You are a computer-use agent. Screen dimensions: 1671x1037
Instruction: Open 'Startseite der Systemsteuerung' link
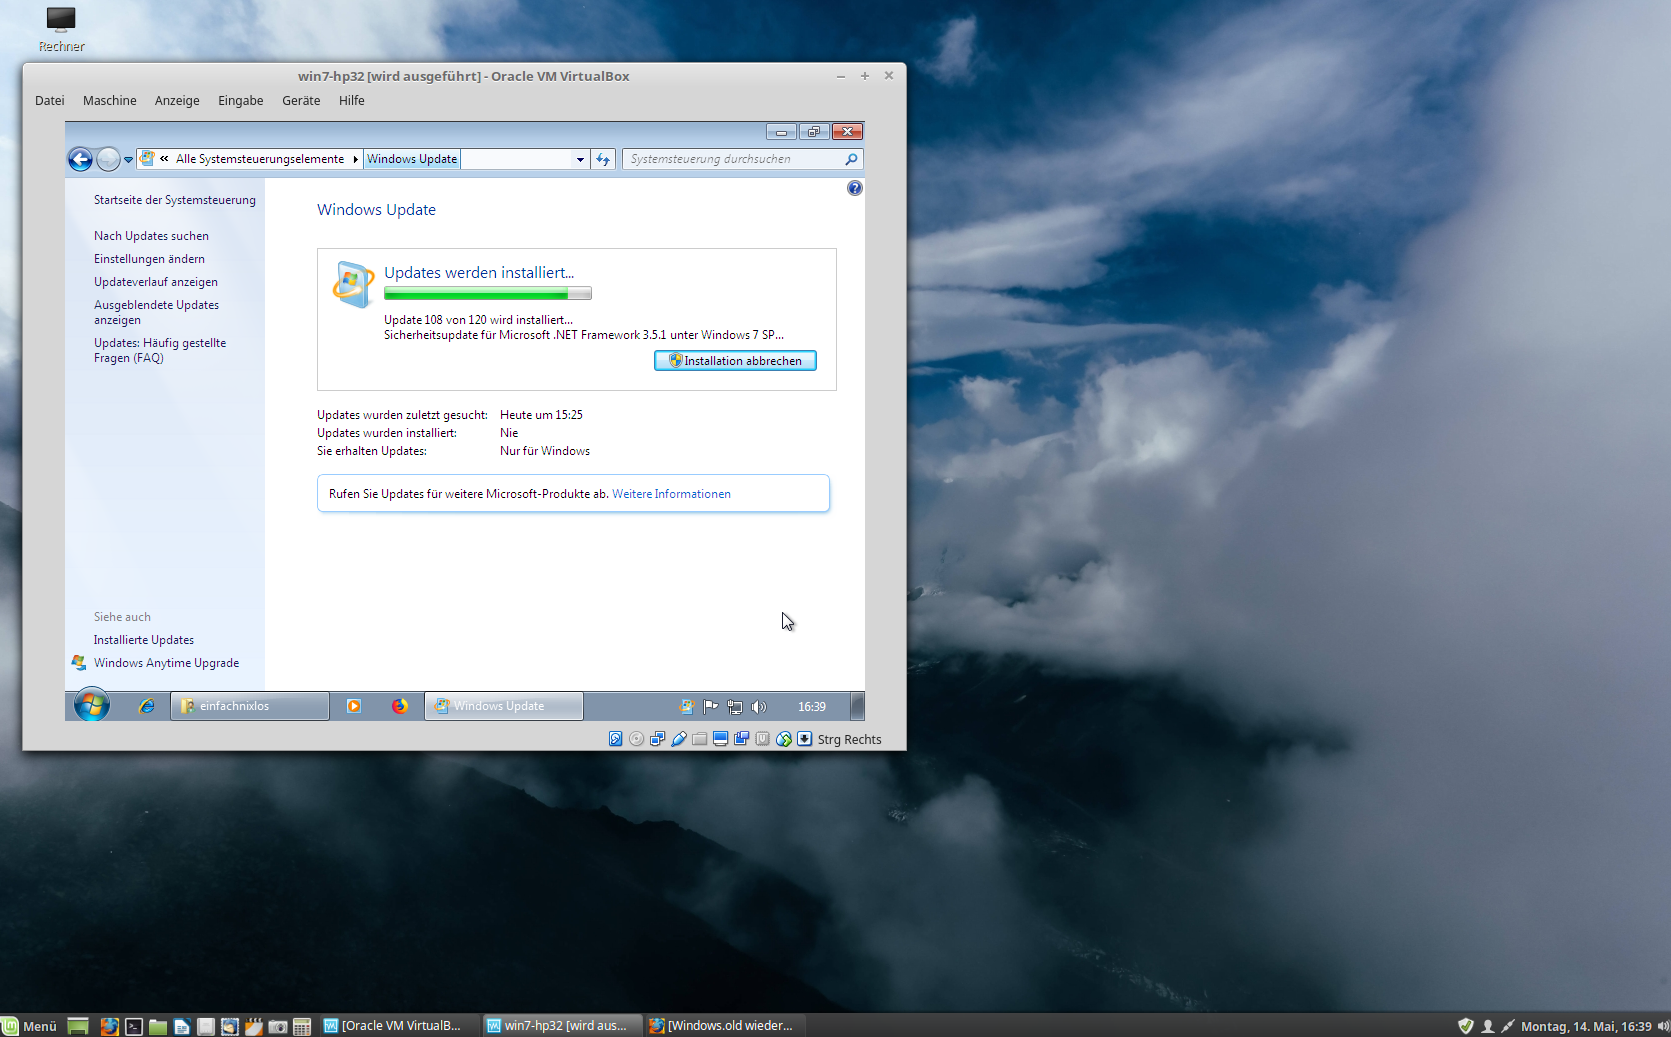tap(175, 200)
